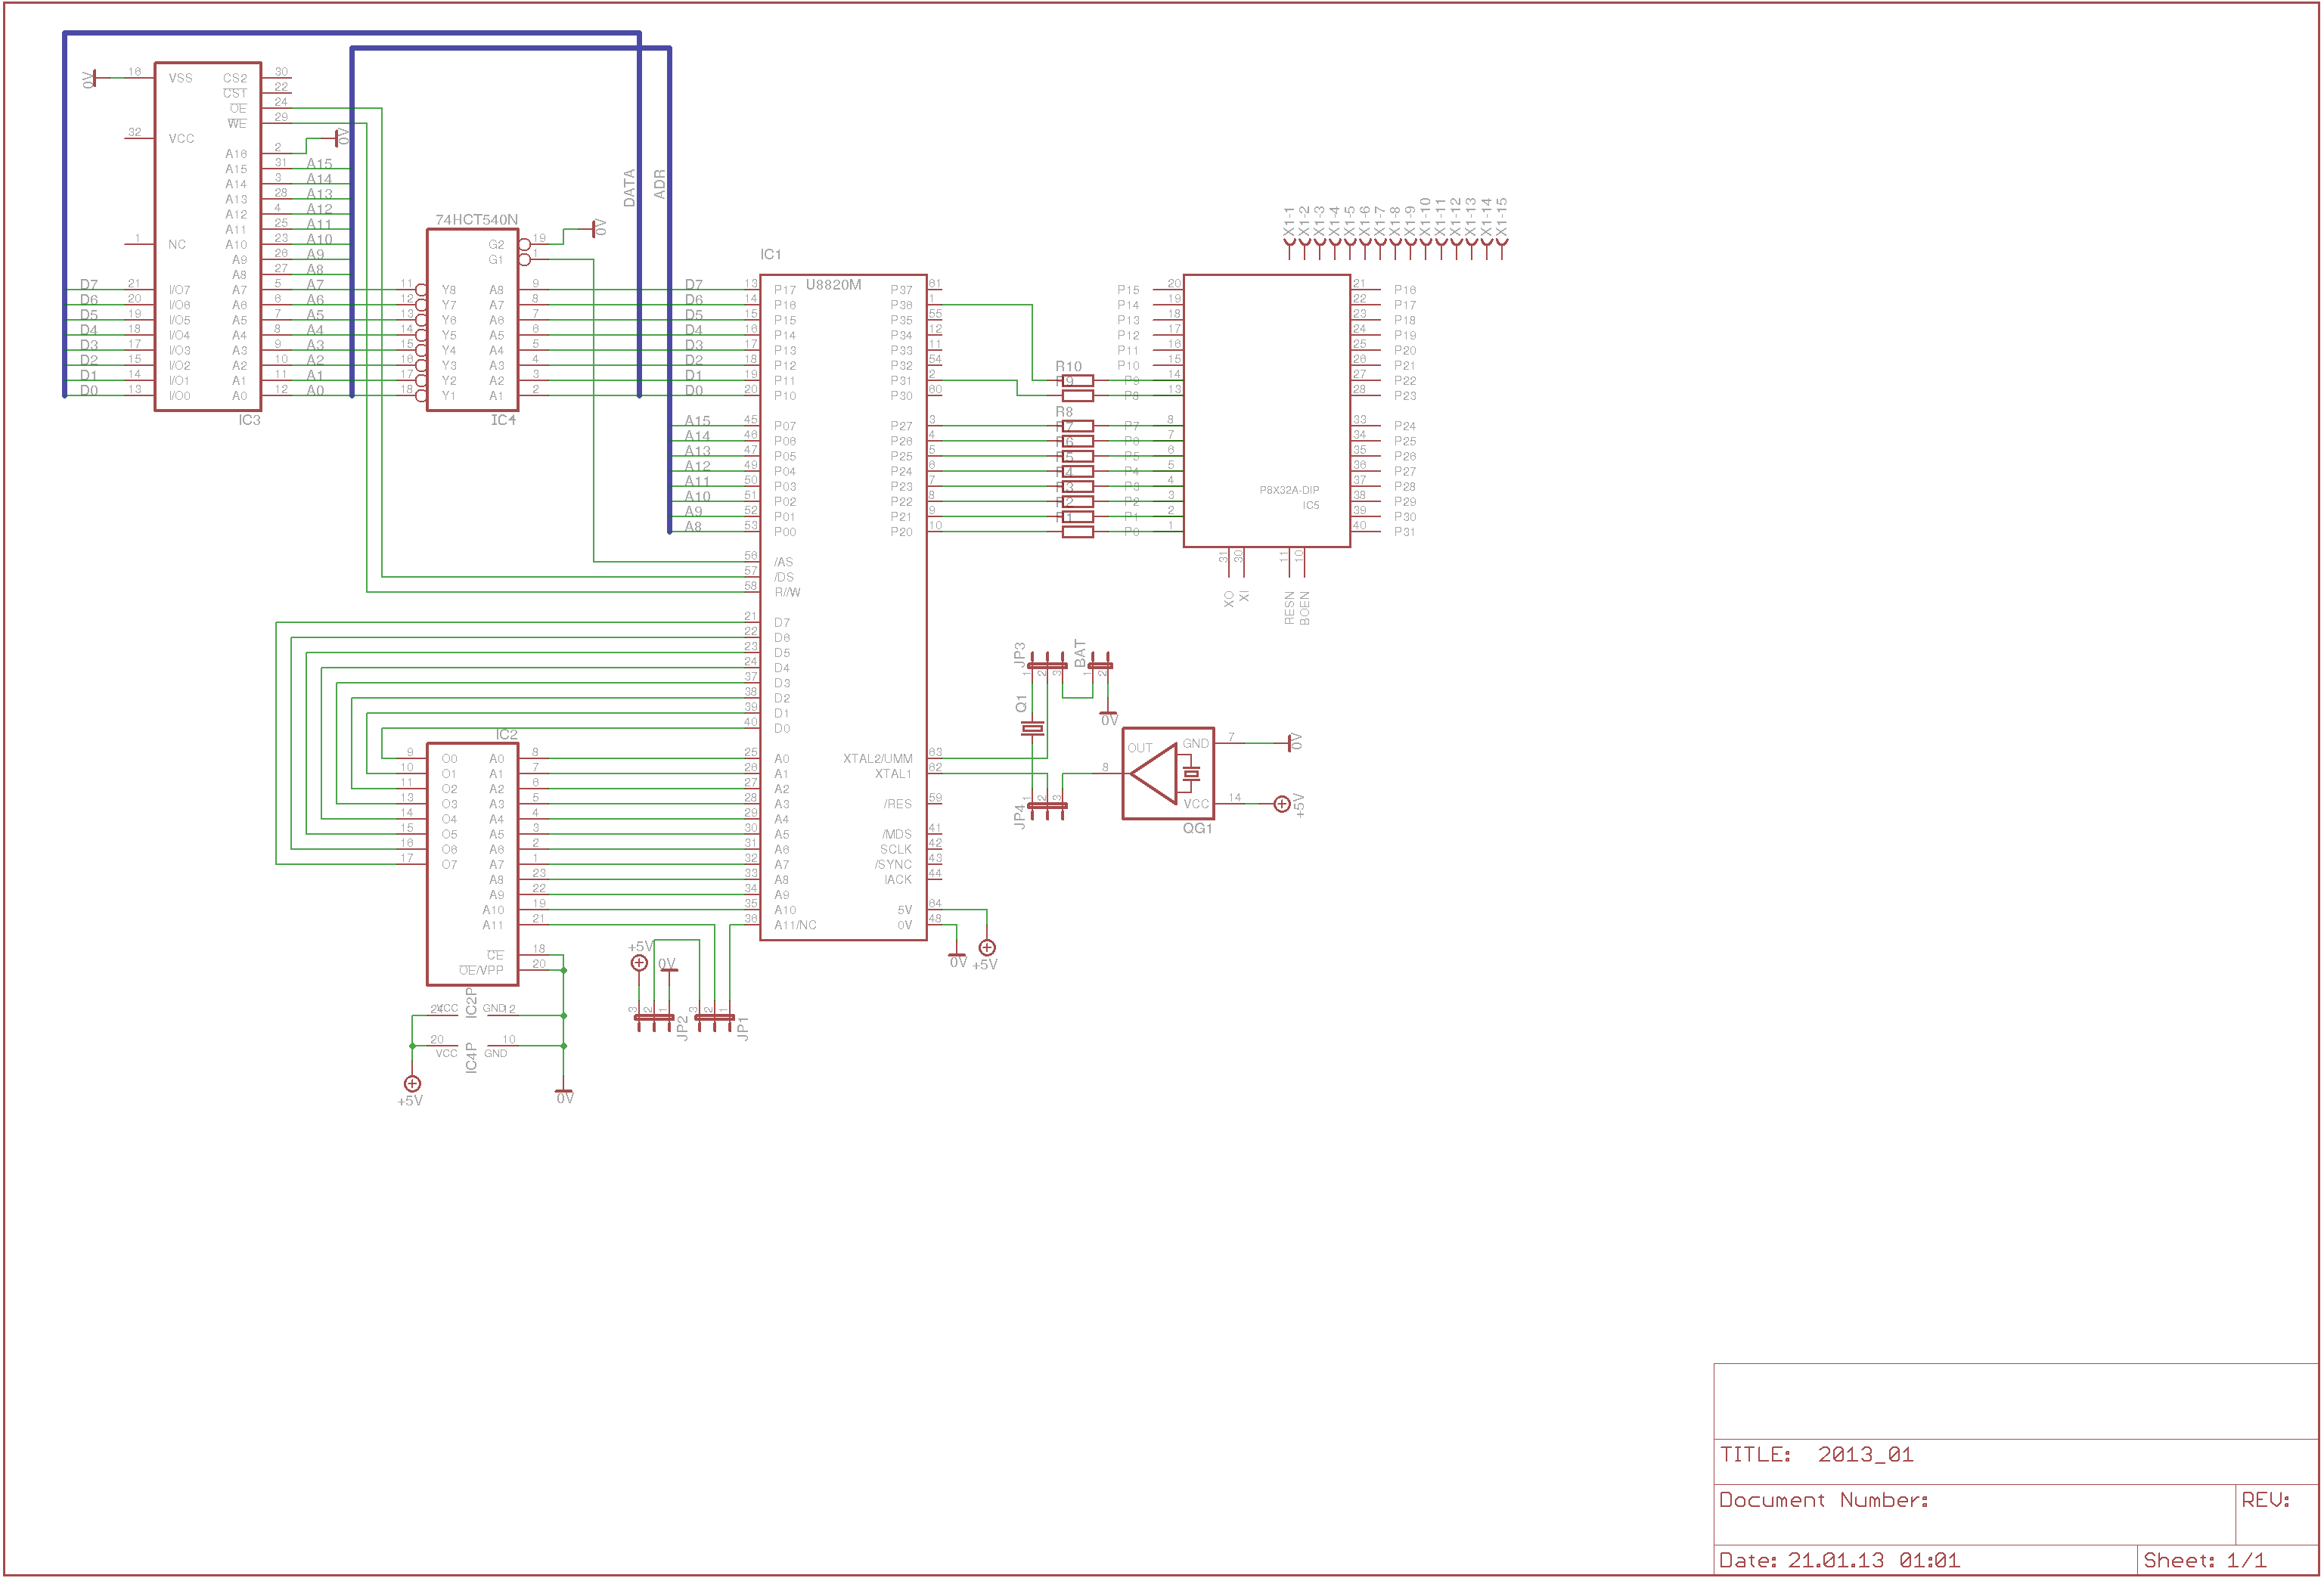Click the blue ADR bus label

pos(659,184)
